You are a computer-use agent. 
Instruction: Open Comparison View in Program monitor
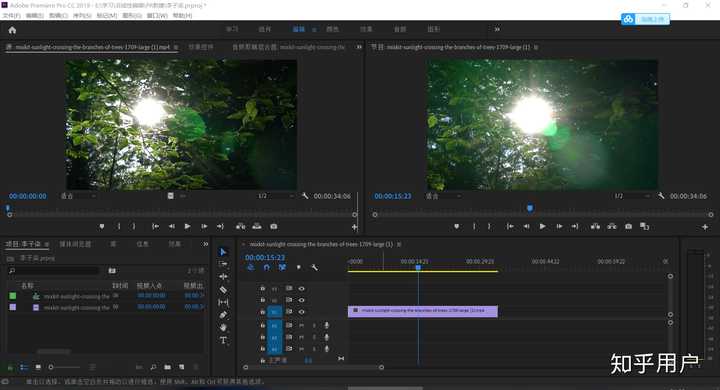pos(645,226)
